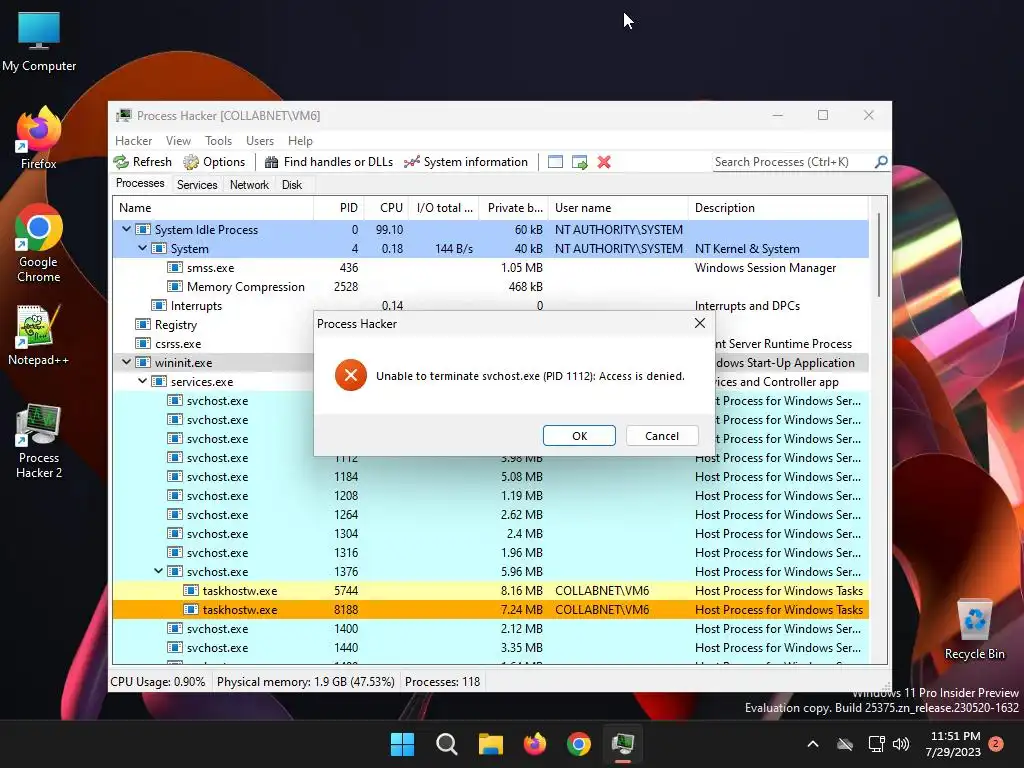The height and width of the screenshot is (768, 1024).
Task: Open the Help menu
Action: pos(300,140)
